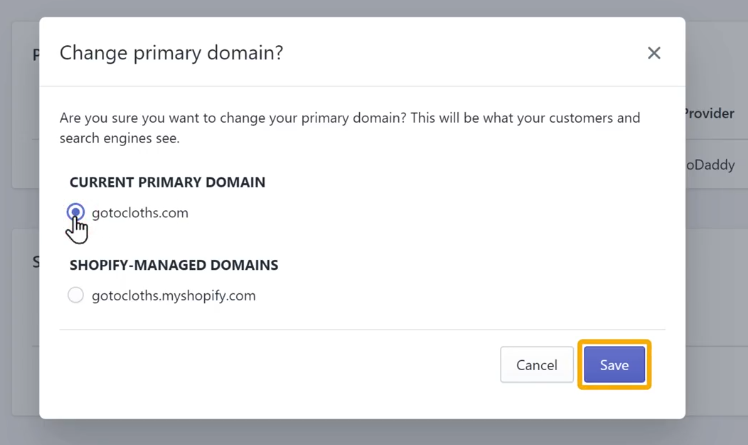The height and width of the screenshot is (445, 748).
Task: Click the SHOPIFY-MANAGED DOMAINS heading
Action: 174,265
